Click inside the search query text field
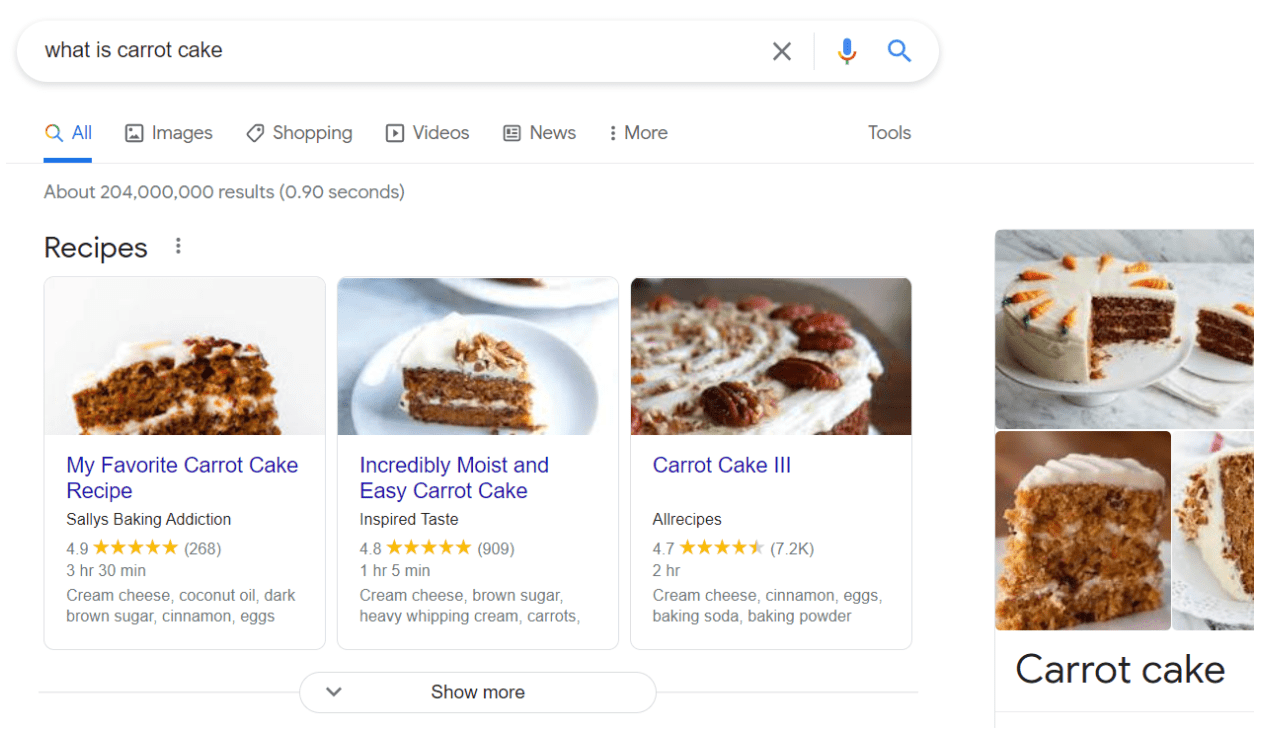This screenshot has width=1274, height=738. [x=400, y=51]
